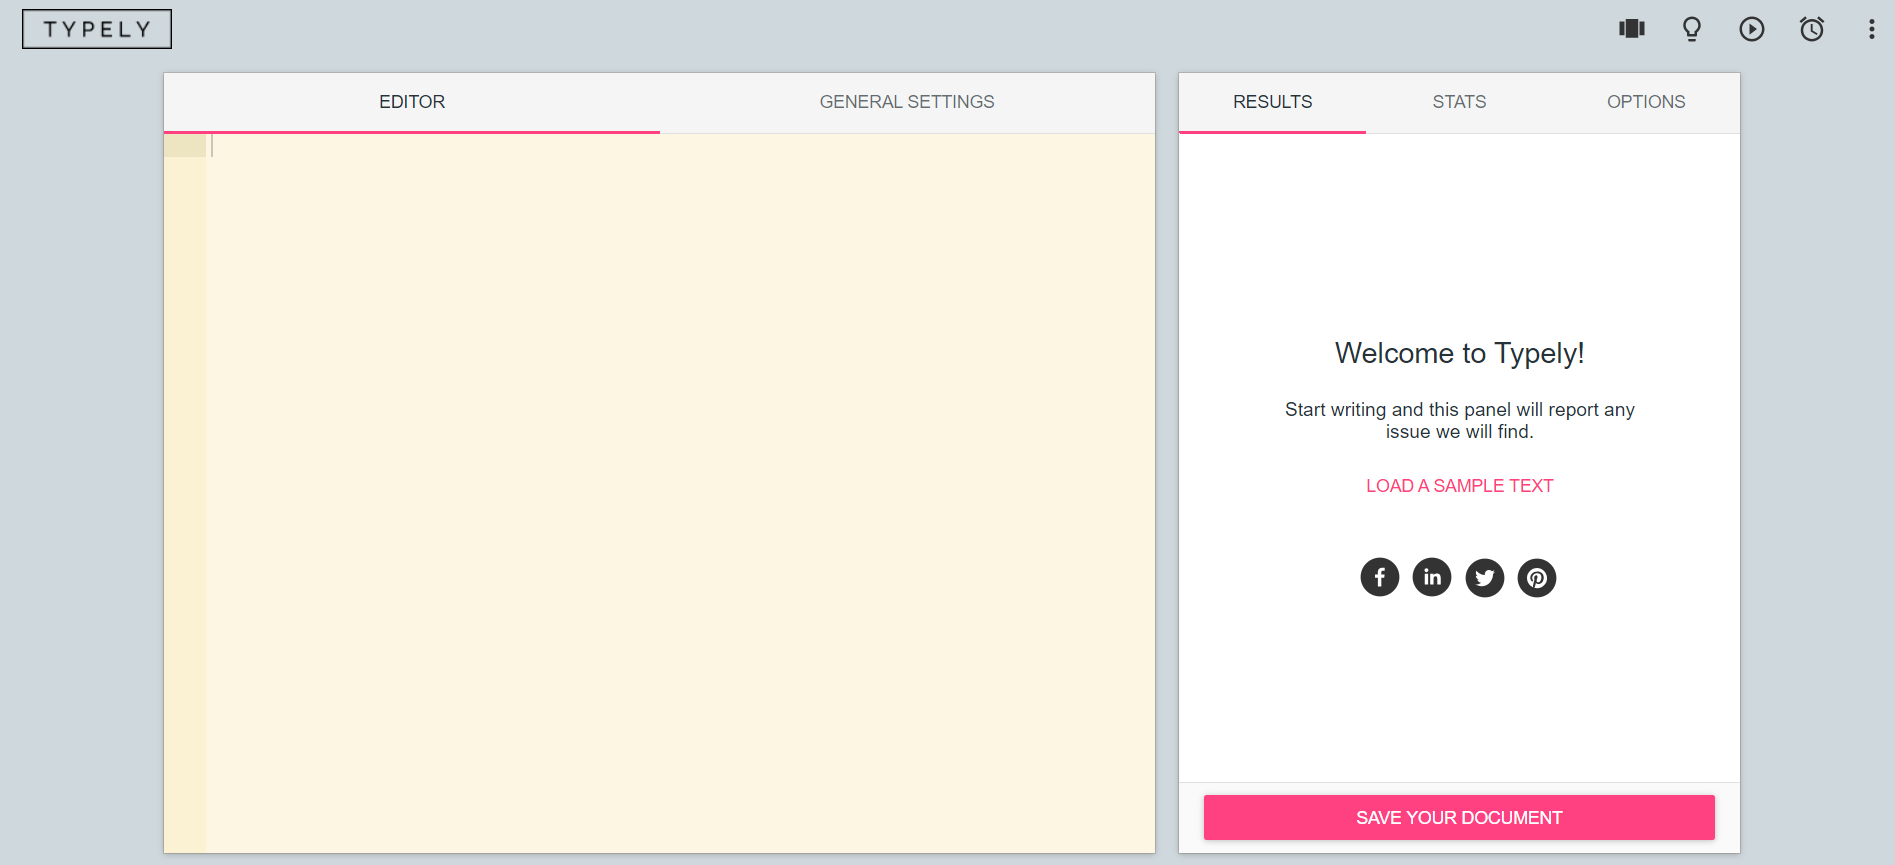Select the Results tab
This screenshot has height=865, width=1895.
(1272, 102)
